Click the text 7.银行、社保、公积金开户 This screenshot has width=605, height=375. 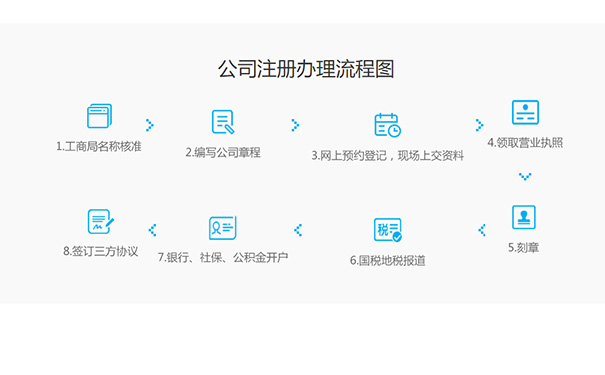[x=223, y=257]
